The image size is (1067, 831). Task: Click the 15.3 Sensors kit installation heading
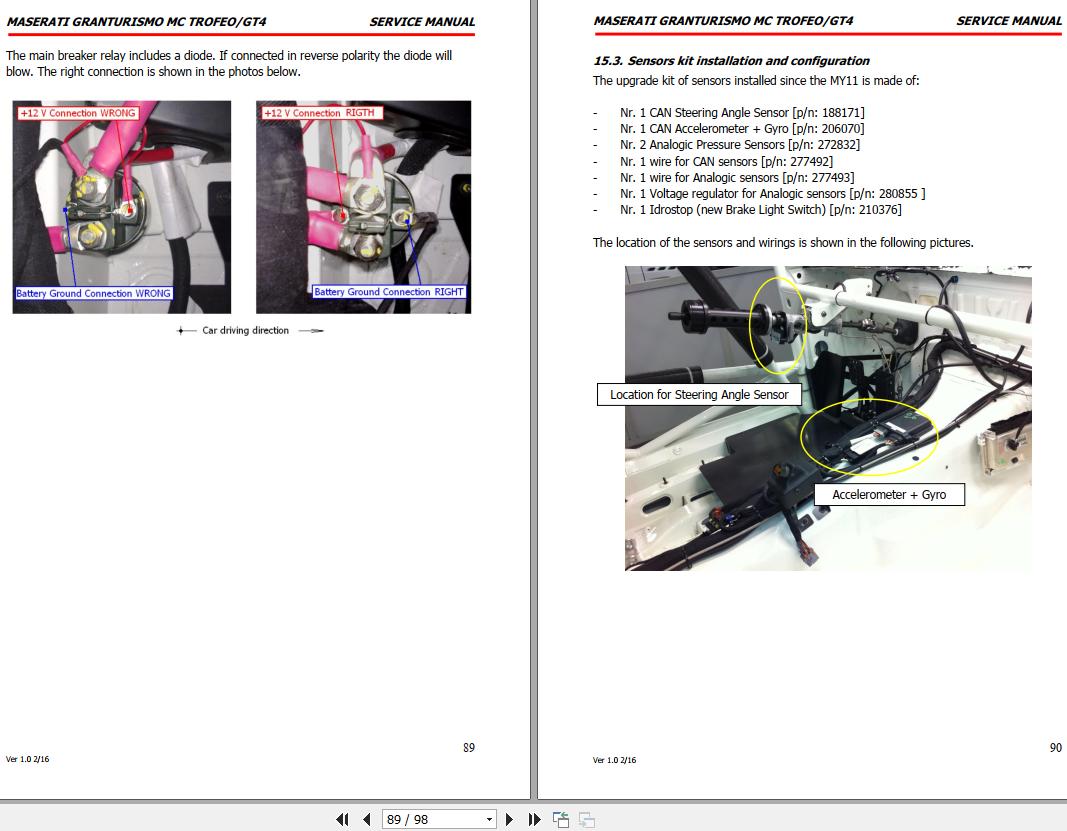click(731, 61)
